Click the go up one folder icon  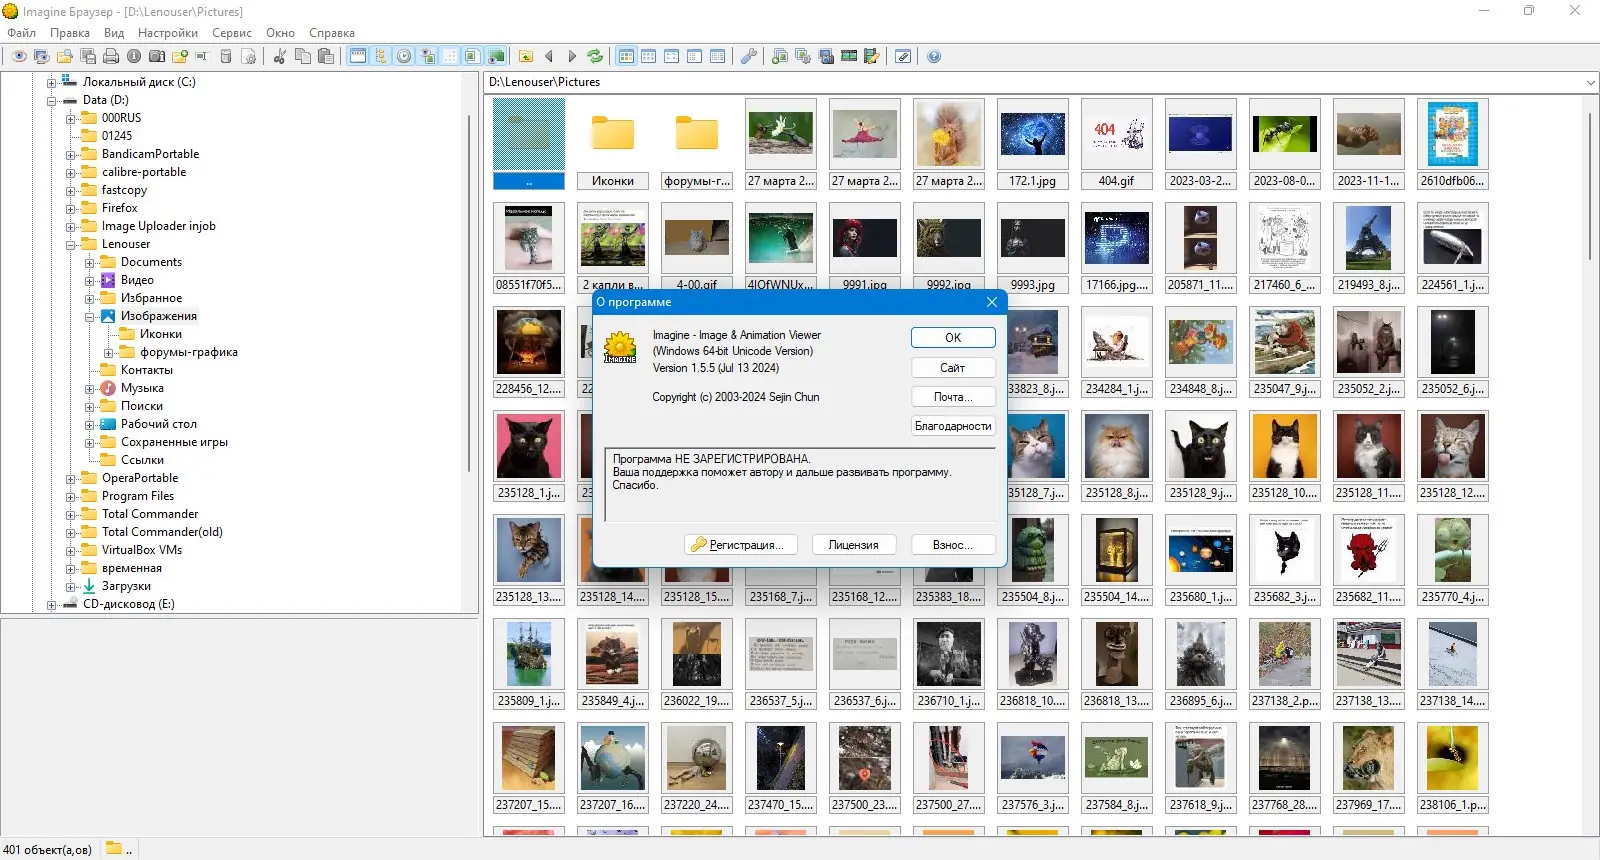point(526,56)
